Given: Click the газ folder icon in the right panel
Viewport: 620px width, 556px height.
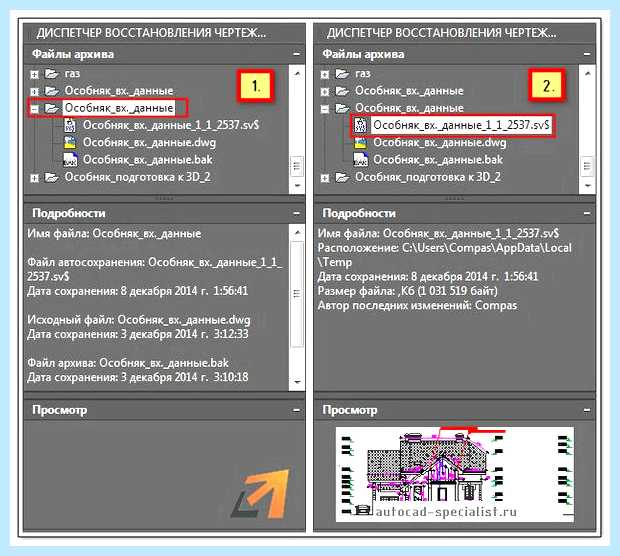Looking at the screenshot, I should [x=342, y=74].
